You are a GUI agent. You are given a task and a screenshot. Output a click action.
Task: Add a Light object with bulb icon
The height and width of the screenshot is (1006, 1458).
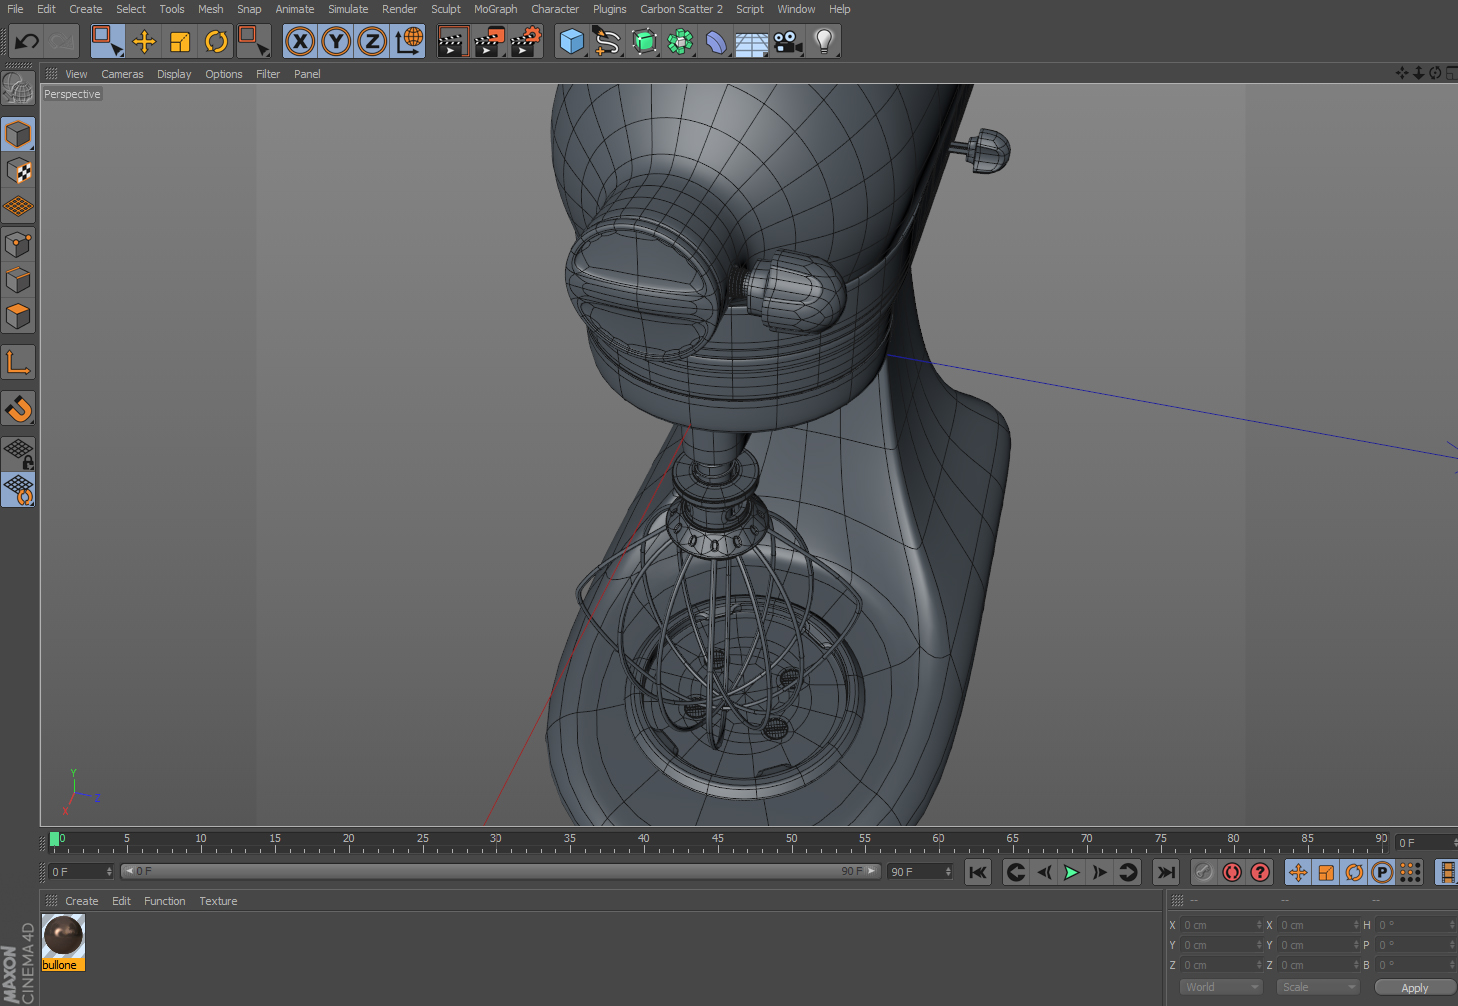pos(824,41)
